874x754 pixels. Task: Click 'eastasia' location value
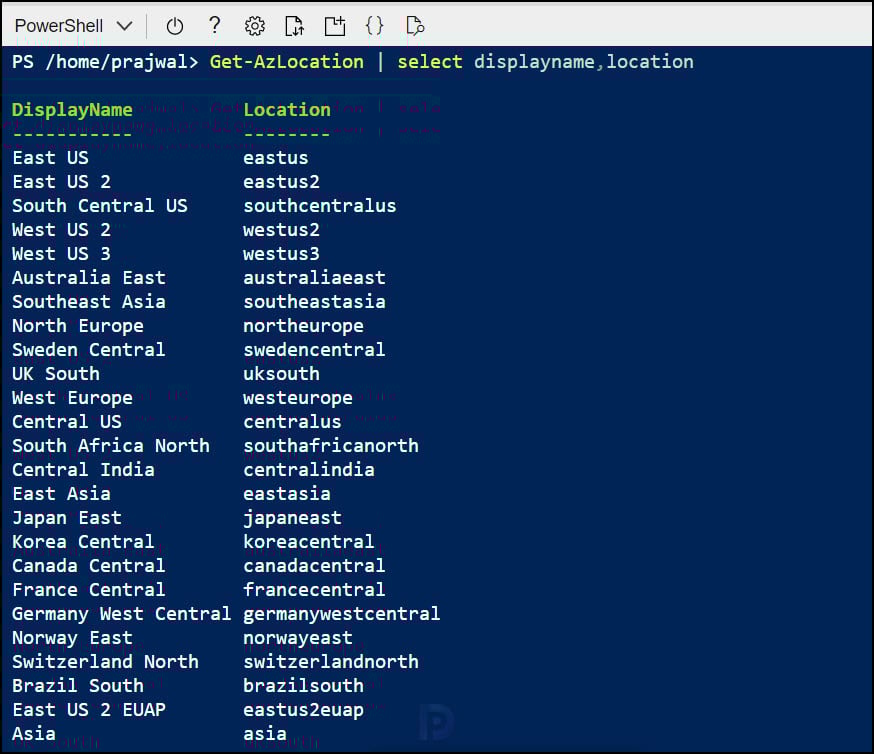click(x=287, y=493)
